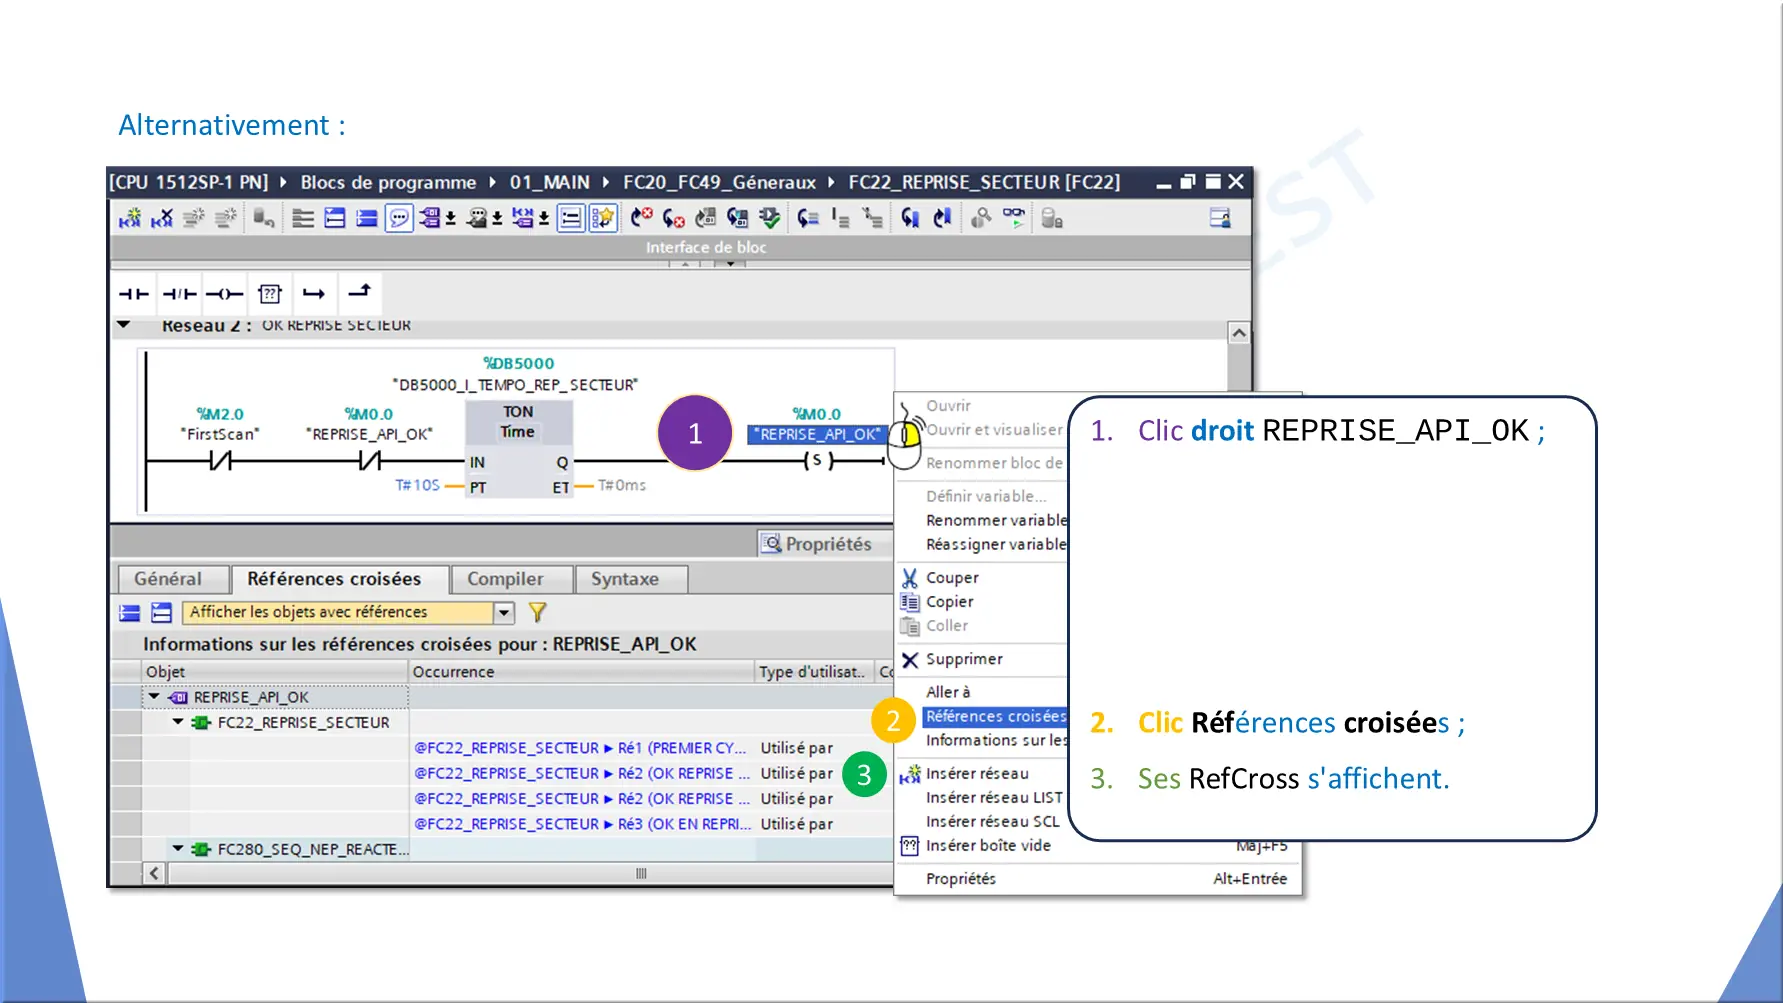The height and width of the screenshot is (1003, 1783).
Task: Choose Couper from context menu
Action: (952, 578)
